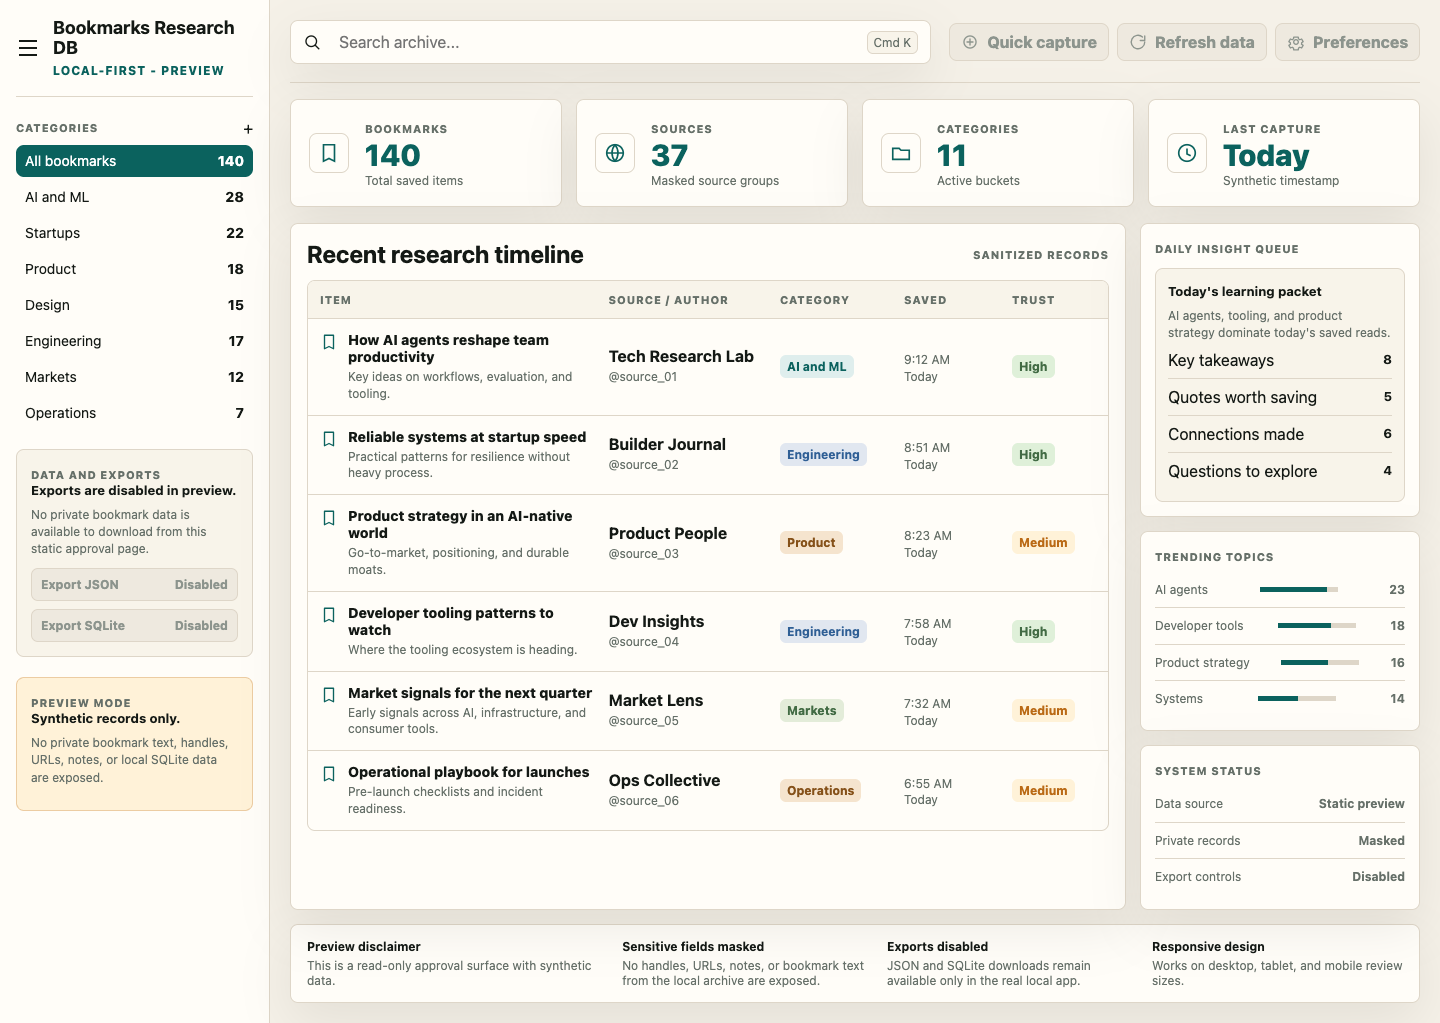Open Tech Research Lab source
Screen dimensions: 1440x1023
click(x=681, y=357)
